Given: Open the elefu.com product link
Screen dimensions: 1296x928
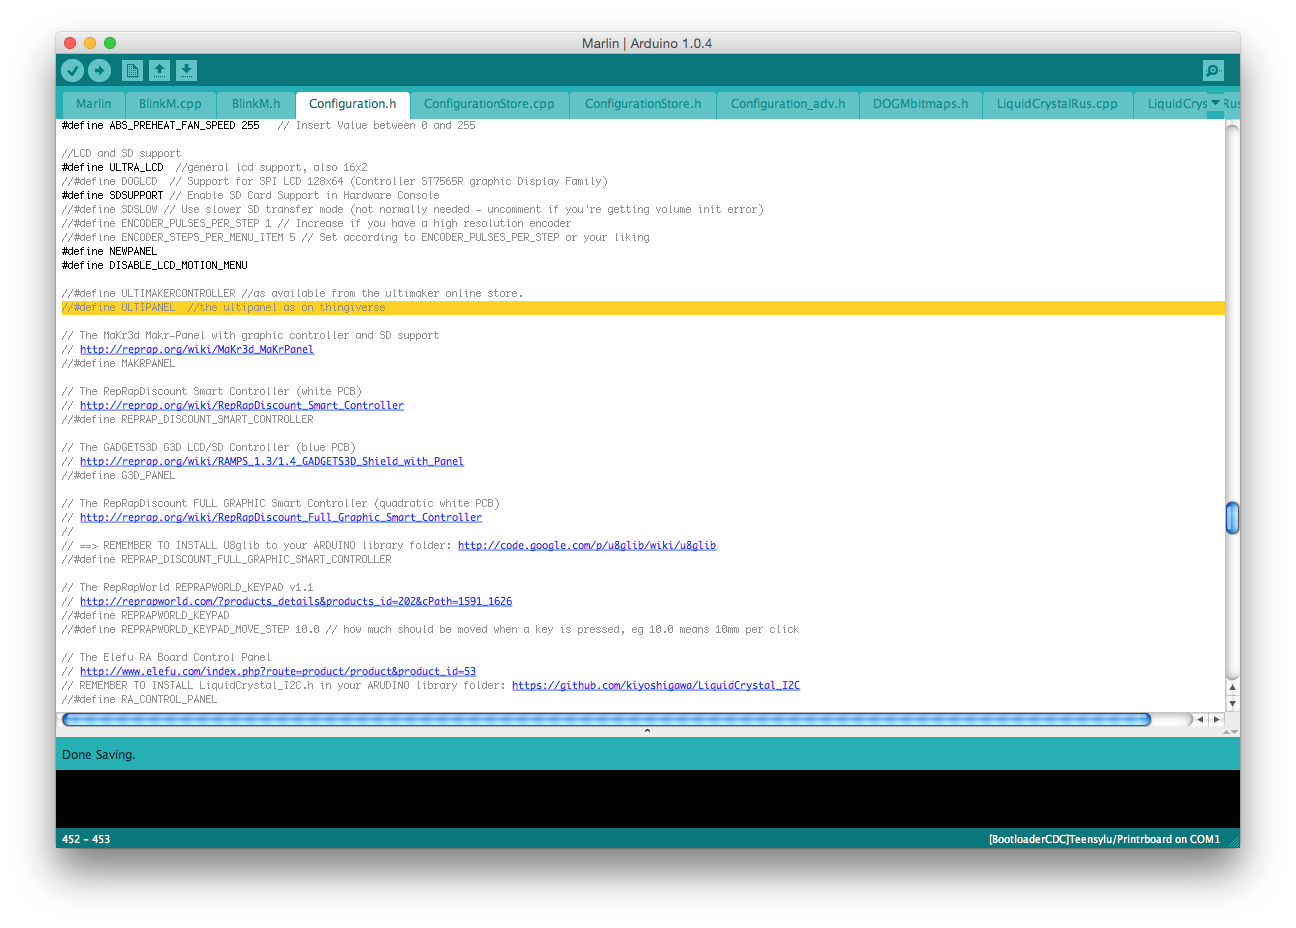Looking at the screenshot, I should coord(278,672).
